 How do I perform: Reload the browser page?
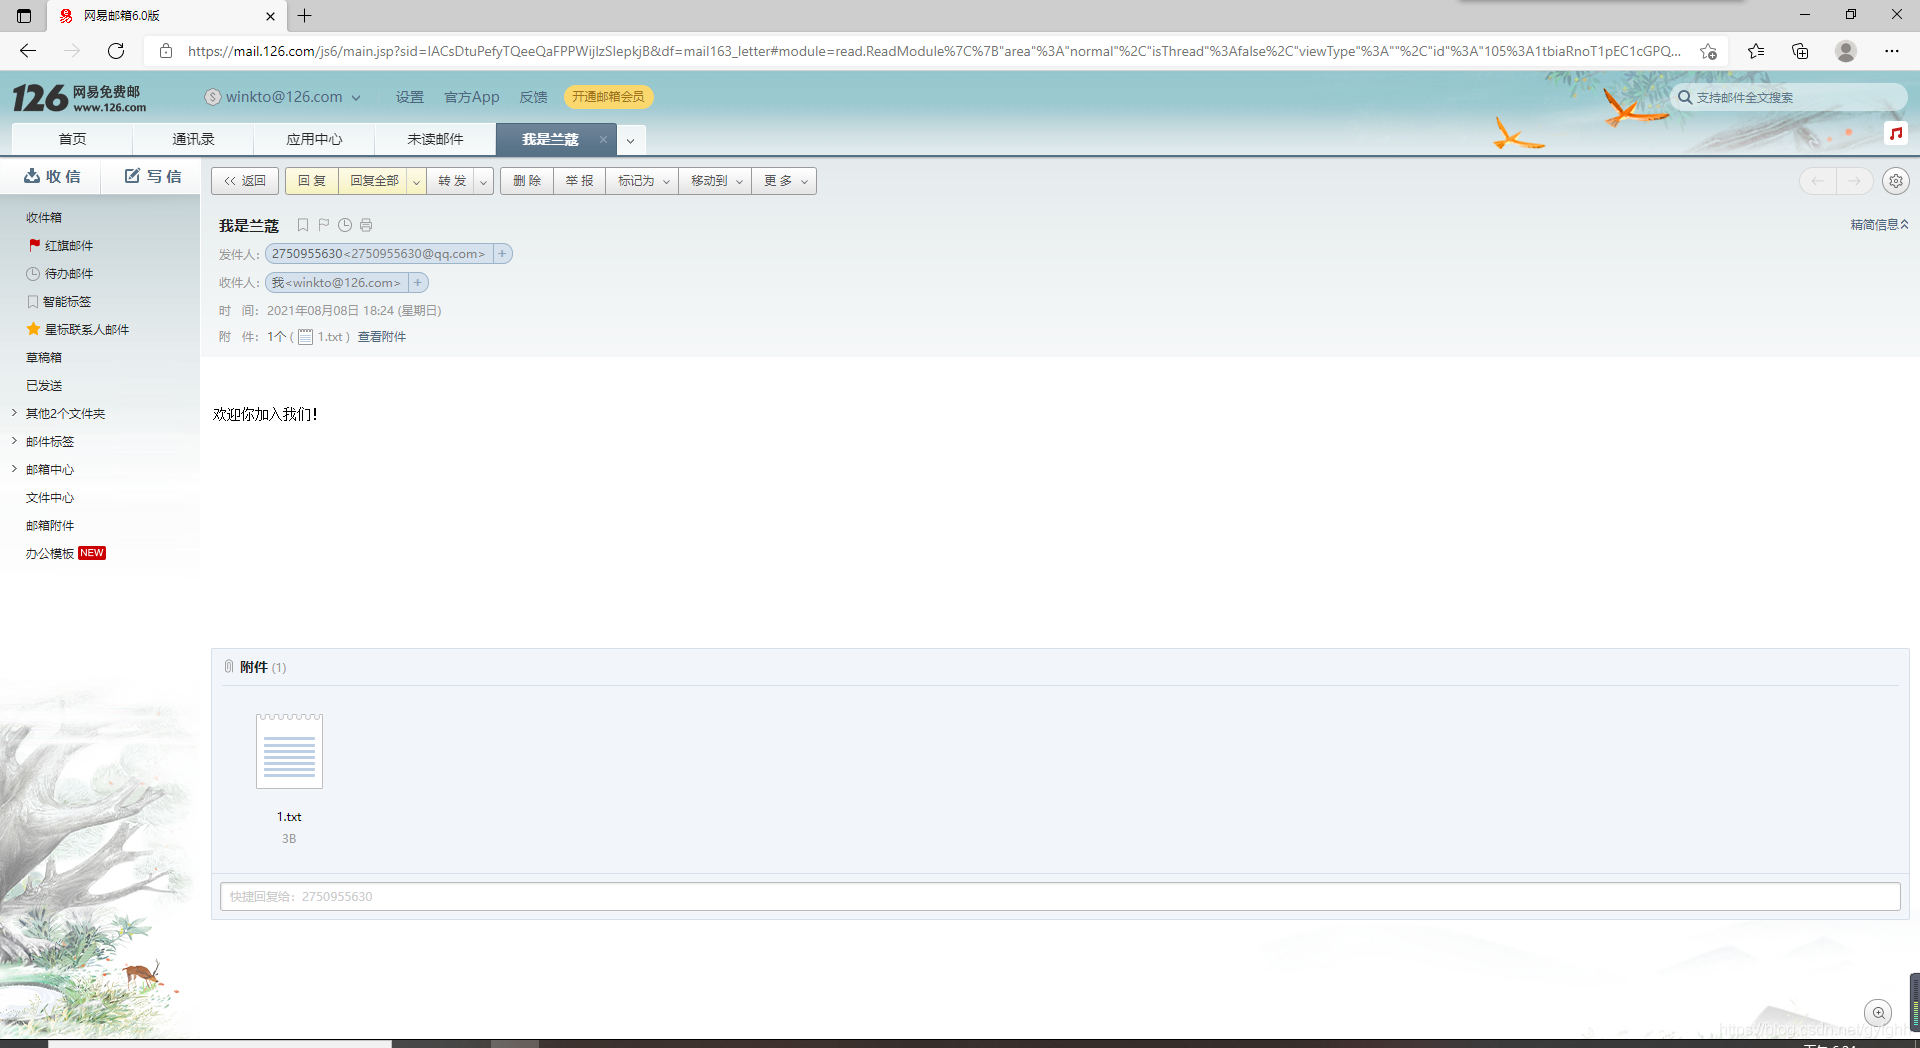point(116,51)
